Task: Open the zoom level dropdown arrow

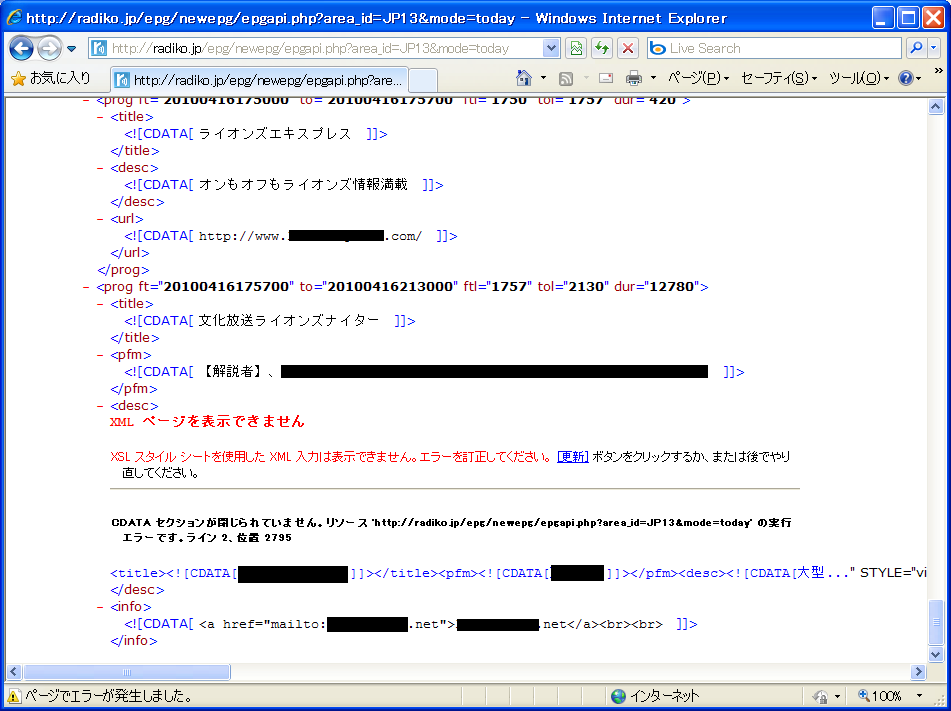Action: [x=919, y=696]
